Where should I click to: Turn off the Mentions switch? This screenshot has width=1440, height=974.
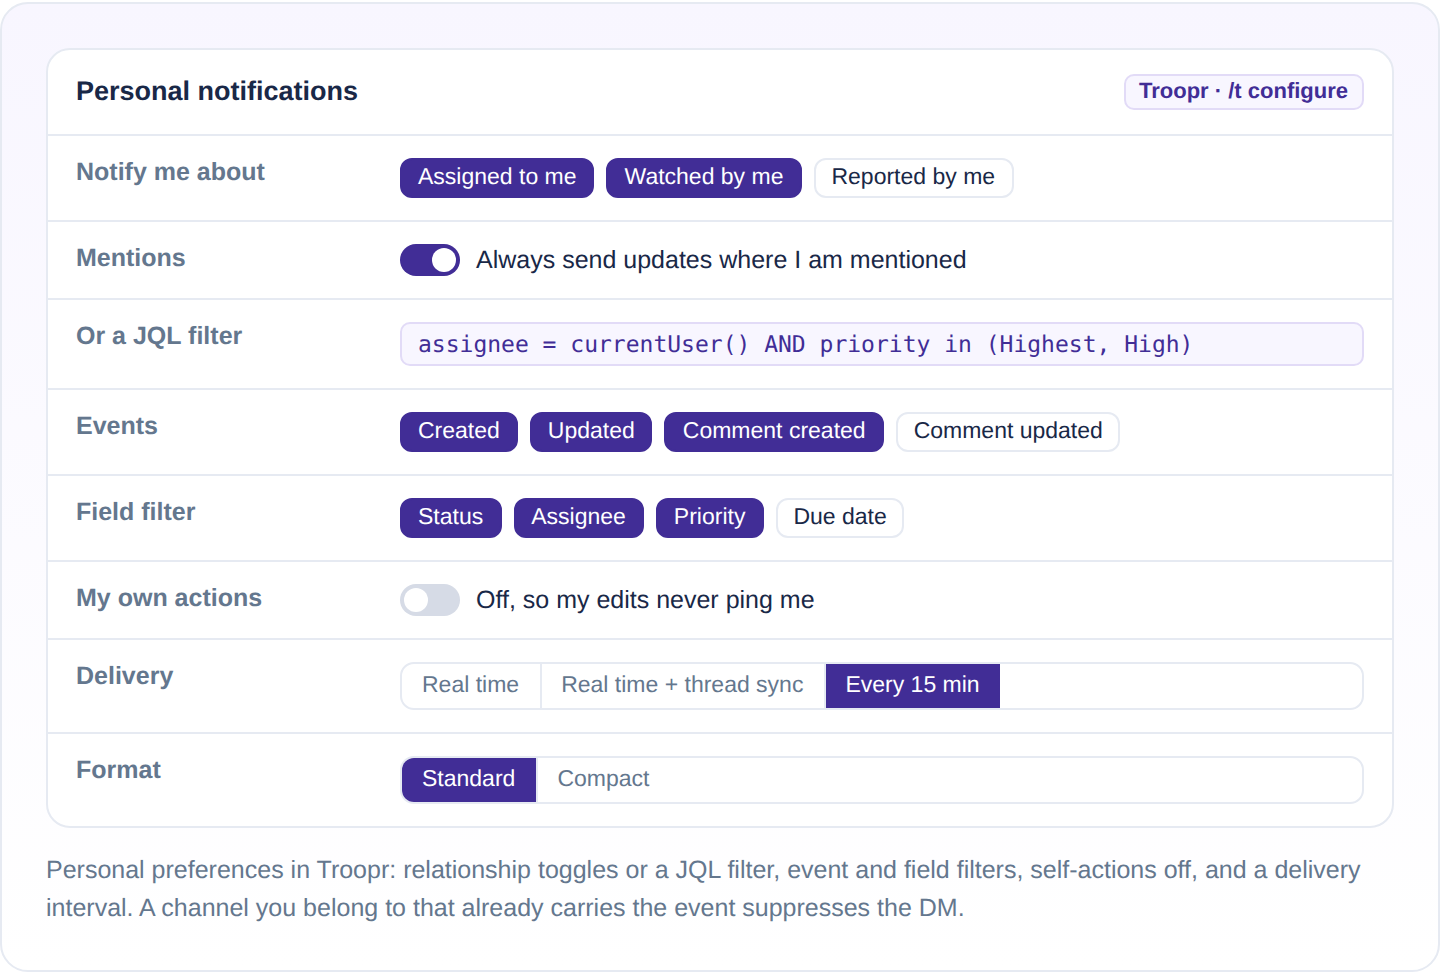(430, 260)
